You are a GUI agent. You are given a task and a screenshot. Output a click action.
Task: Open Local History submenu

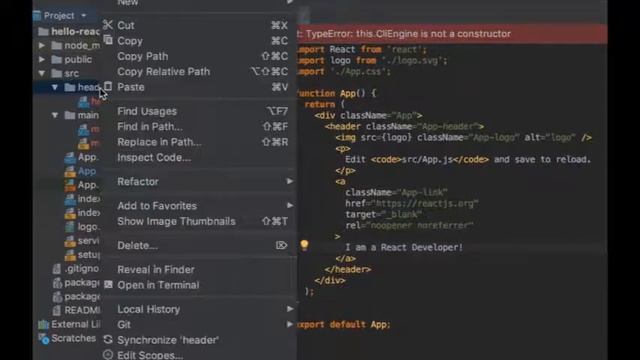coord(198,309)
